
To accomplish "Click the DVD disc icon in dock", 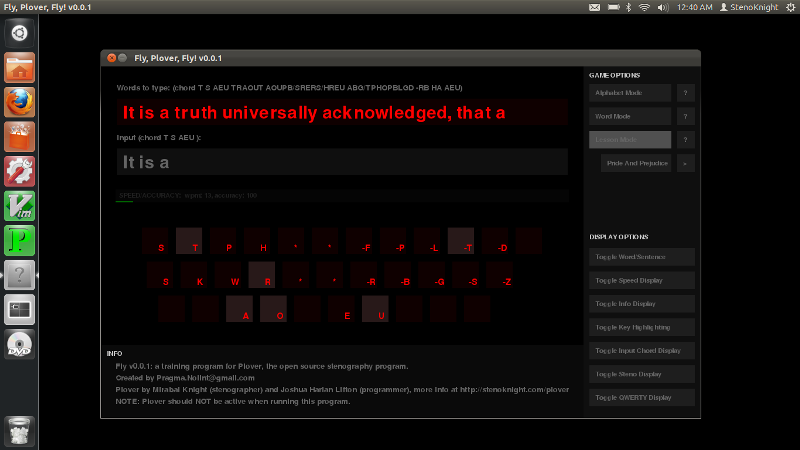I will tap(19, 344).
